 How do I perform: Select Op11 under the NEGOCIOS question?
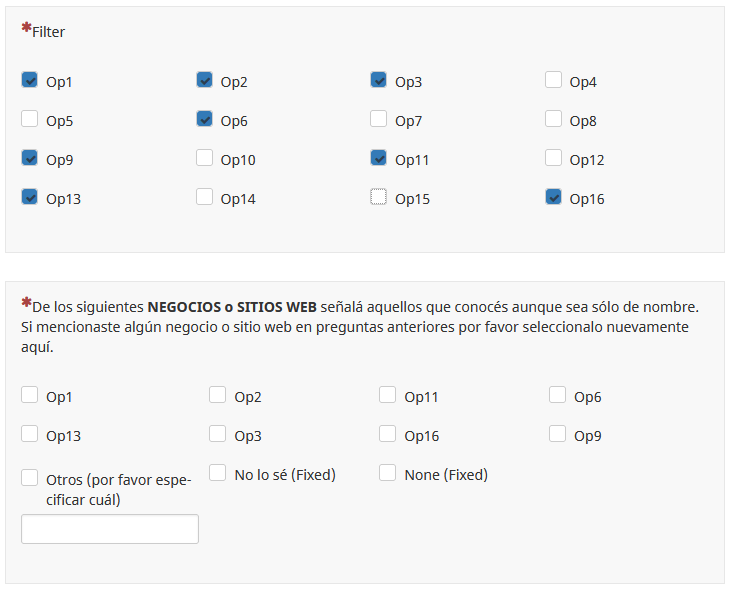click(388, 395)
